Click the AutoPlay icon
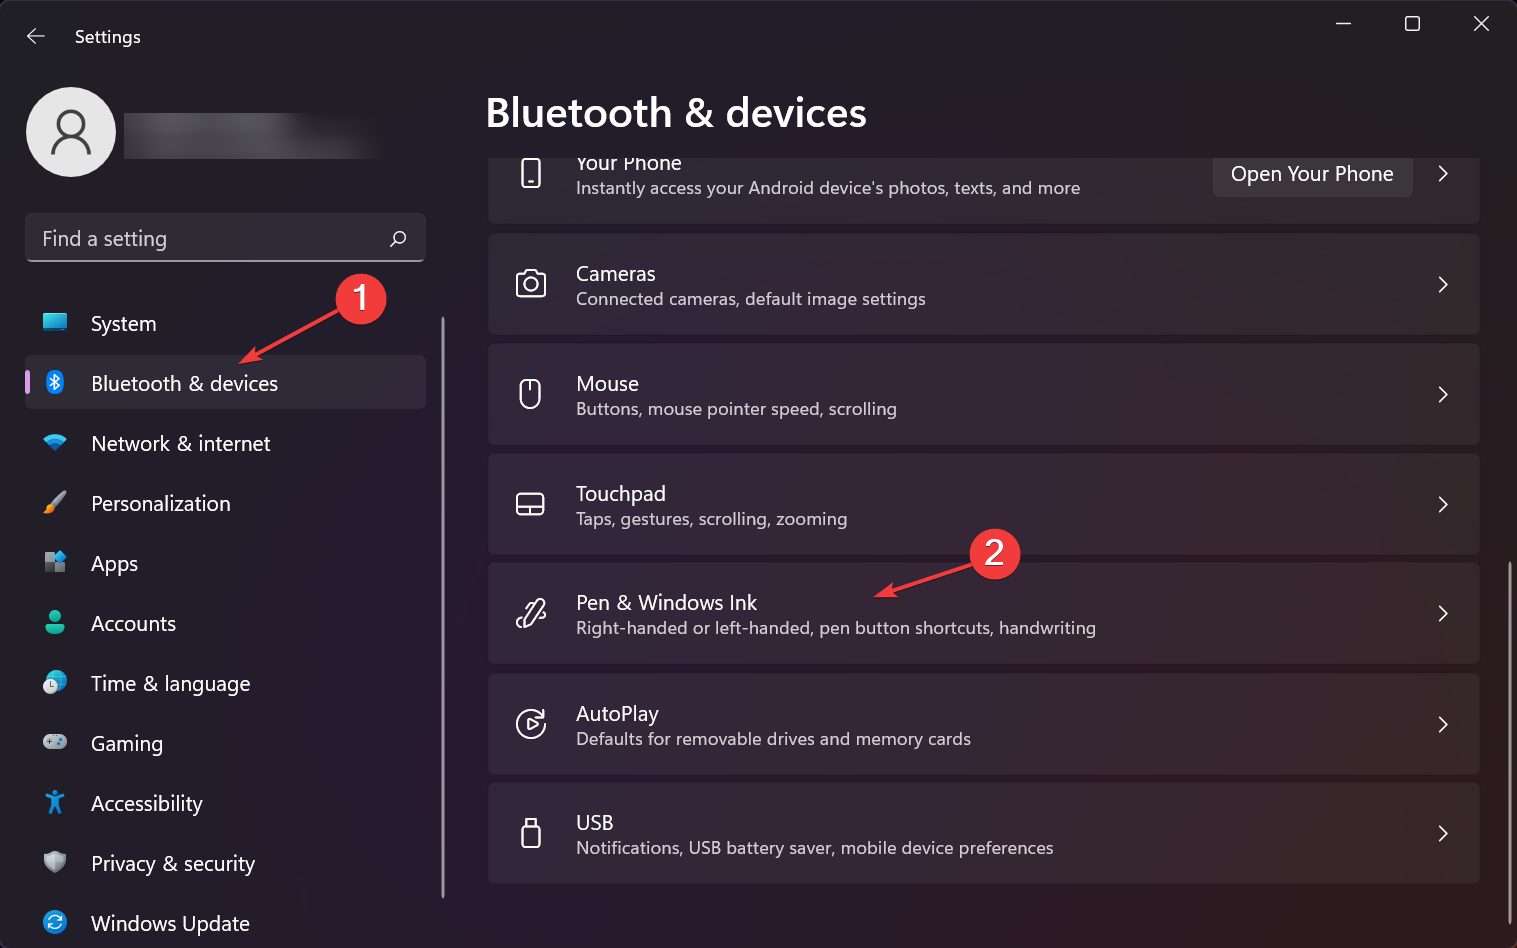The height and width of the screenshot is (948, 1517). pyautogui.click(x=531, y=724)
